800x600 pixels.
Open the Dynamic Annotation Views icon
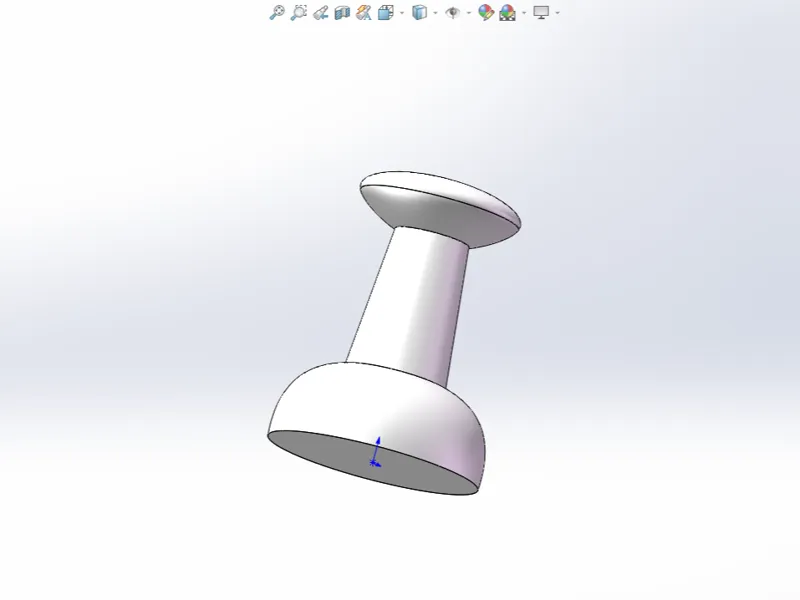[363, 13]
